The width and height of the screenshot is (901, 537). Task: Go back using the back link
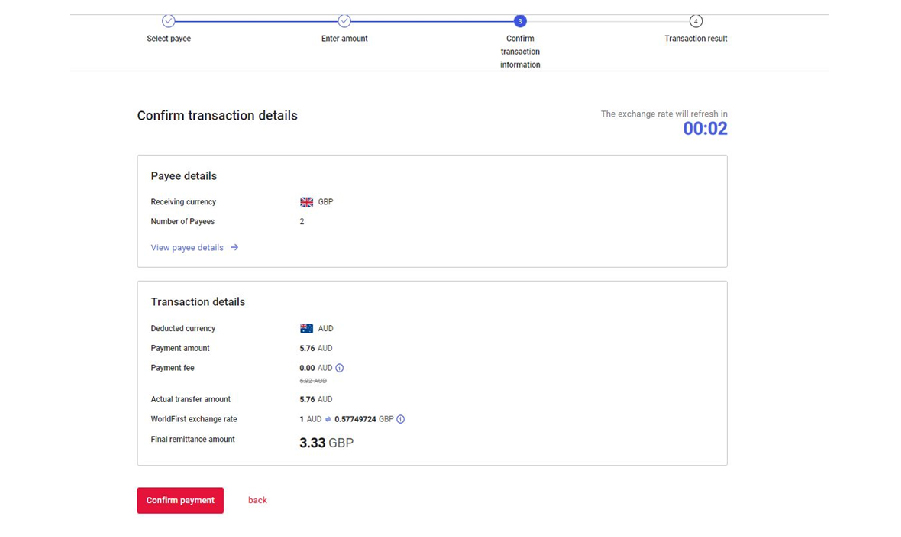coord(257,500)
